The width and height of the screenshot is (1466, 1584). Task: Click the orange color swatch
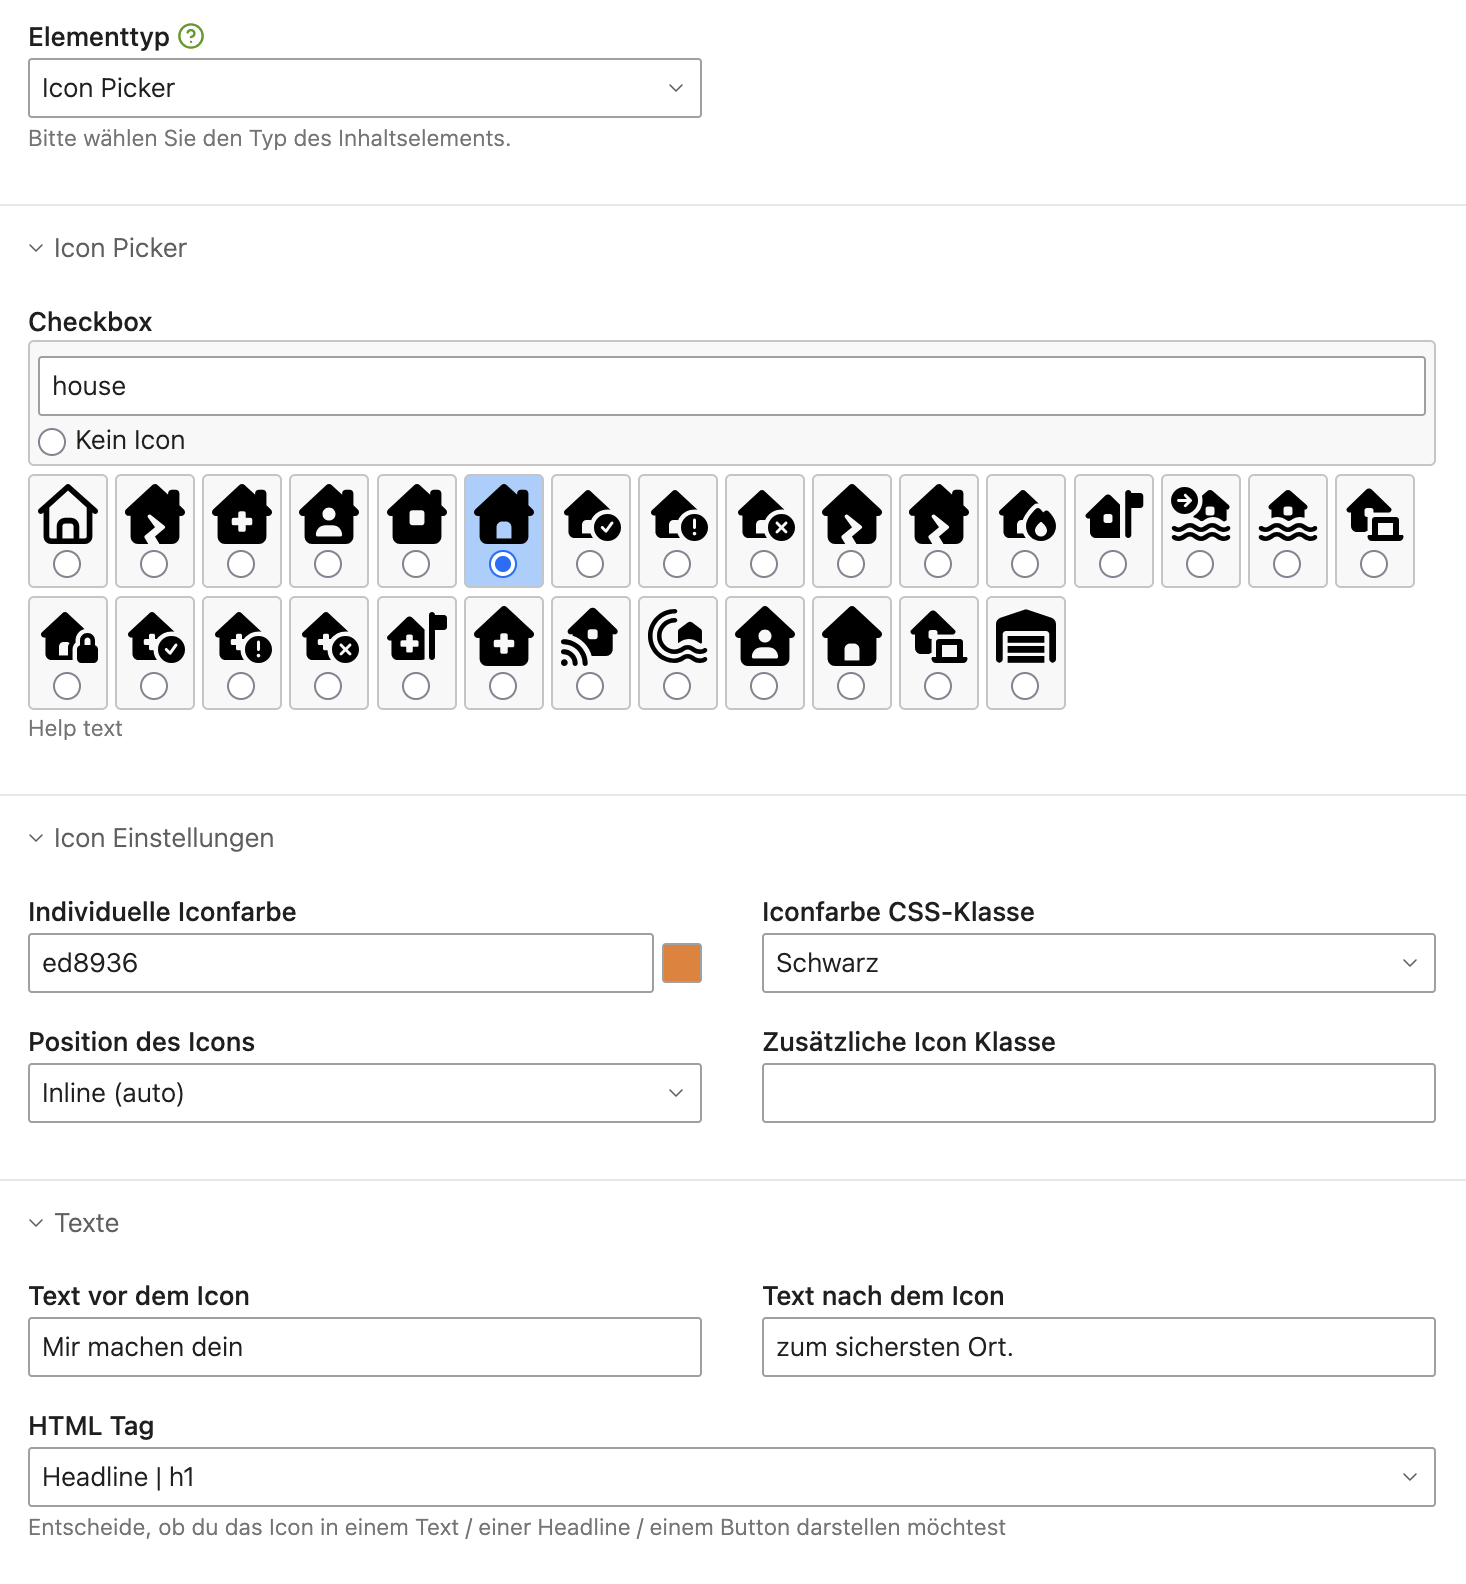[x=682, y=963]
